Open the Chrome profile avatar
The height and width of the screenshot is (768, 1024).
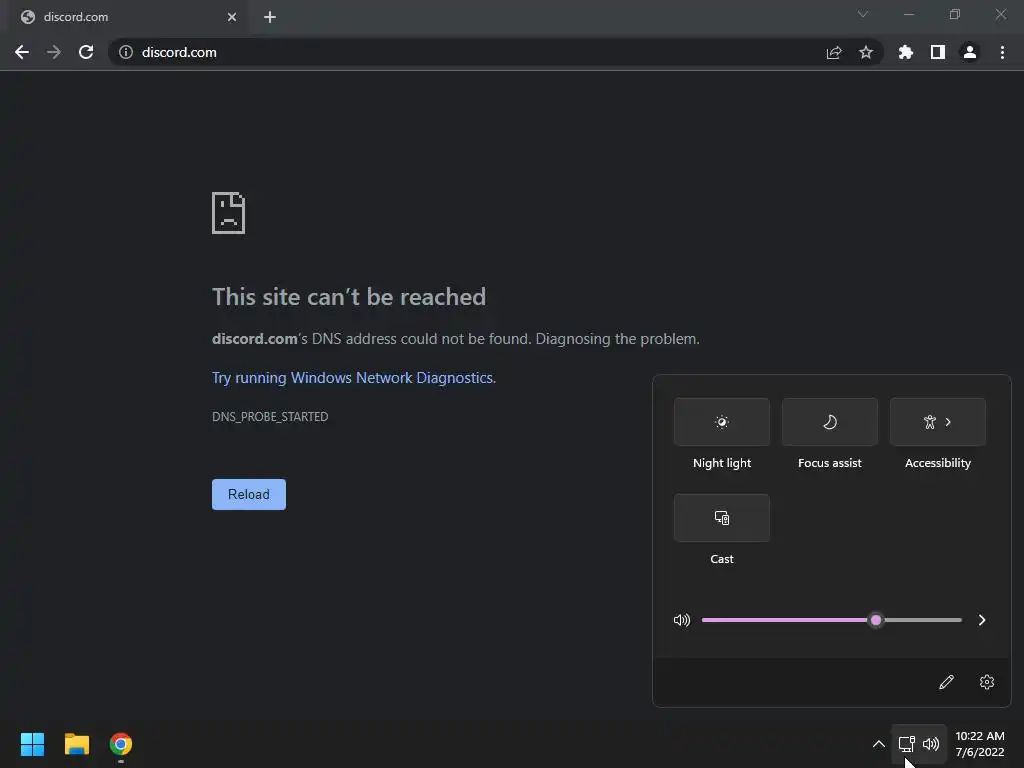coord(970,52)
